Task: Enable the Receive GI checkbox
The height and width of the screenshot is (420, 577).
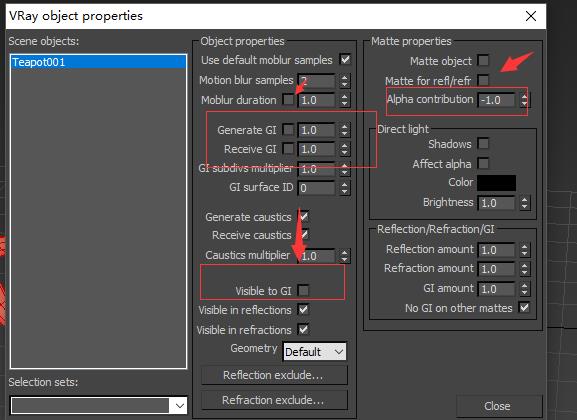Action: click(288, 149)
